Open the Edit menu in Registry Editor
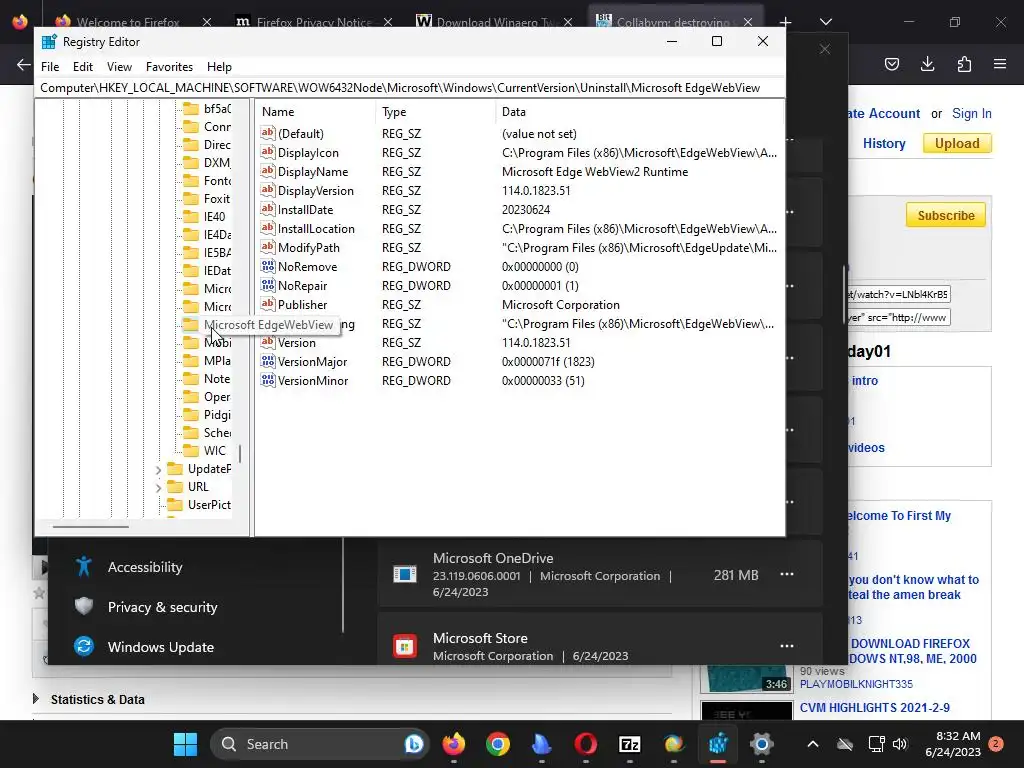The height and width of the screenshot is (768, 1024). click(x=82, y=67)
